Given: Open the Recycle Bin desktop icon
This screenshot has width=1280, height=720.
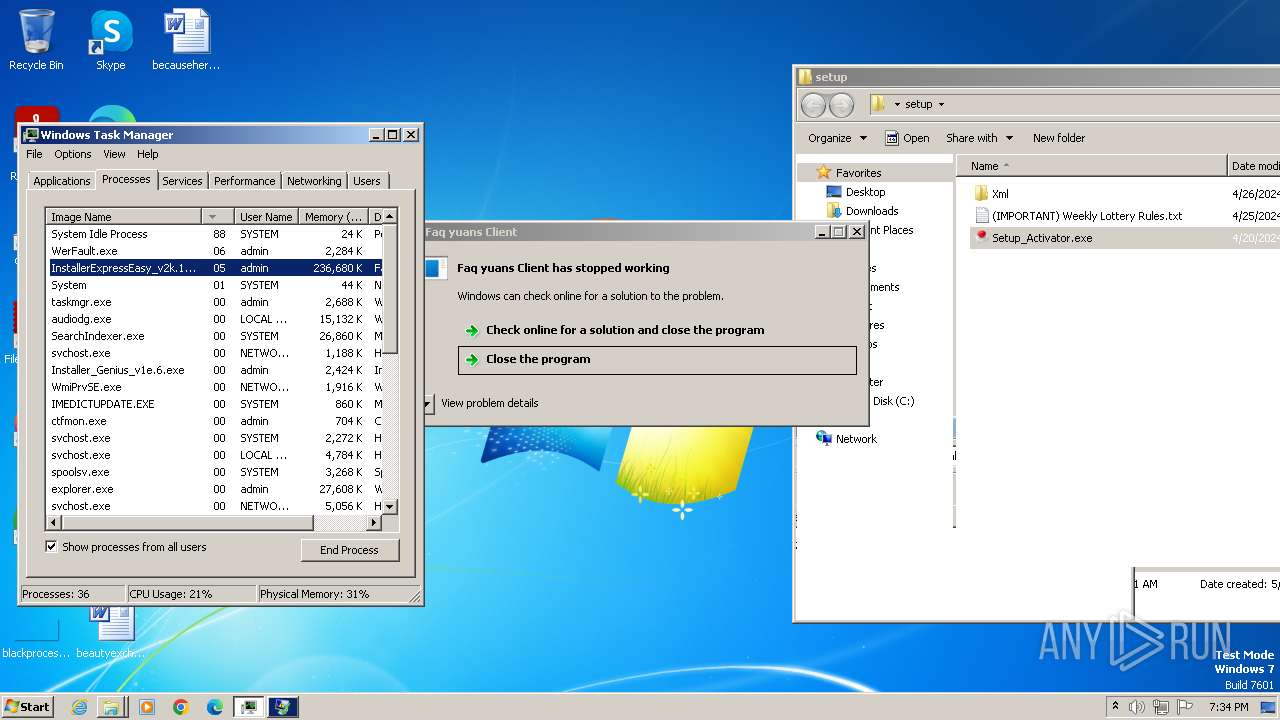Looking at the screenshot, I should (x=36, y=40).
